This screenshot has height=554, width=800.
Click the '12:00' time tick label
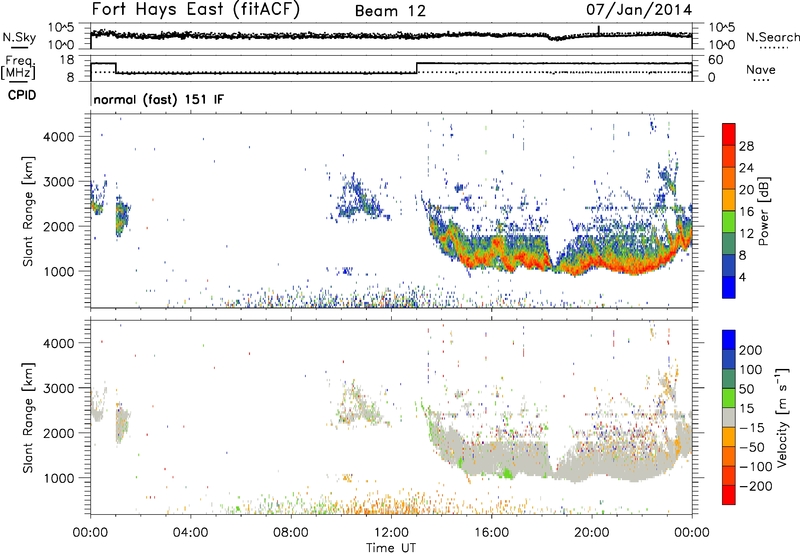coord(391,533)
